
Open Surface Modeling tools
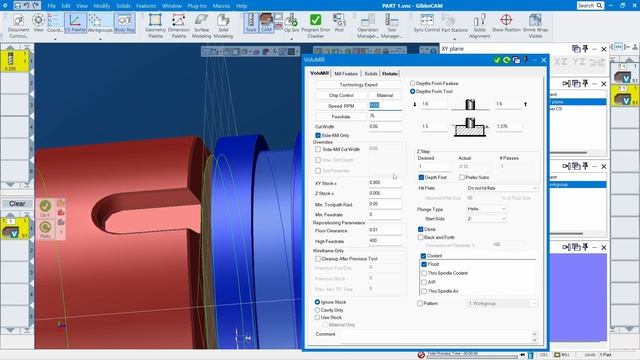[201, 25]
